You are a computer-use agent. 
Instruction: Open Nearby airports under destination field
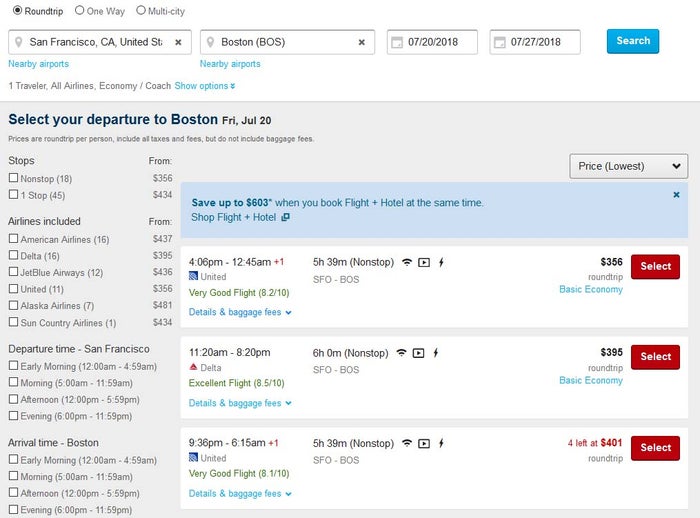click(230, 64)
